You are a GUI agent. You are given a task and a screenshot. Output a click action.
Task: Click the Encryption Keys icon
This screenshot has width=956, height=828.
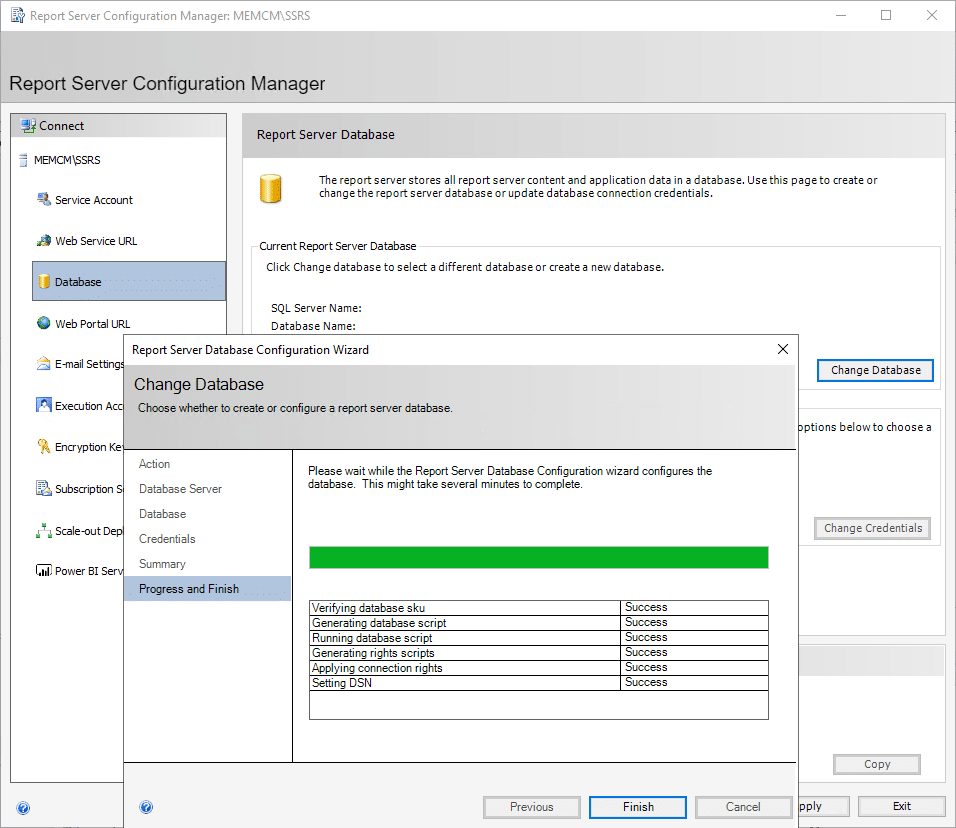tap(43, 447)
